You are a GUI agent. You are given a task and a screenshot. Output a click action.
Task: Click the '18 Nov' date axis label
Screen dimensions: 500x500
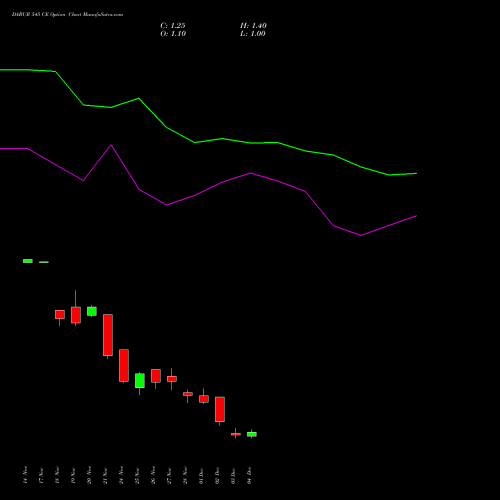tap(57, 475)
